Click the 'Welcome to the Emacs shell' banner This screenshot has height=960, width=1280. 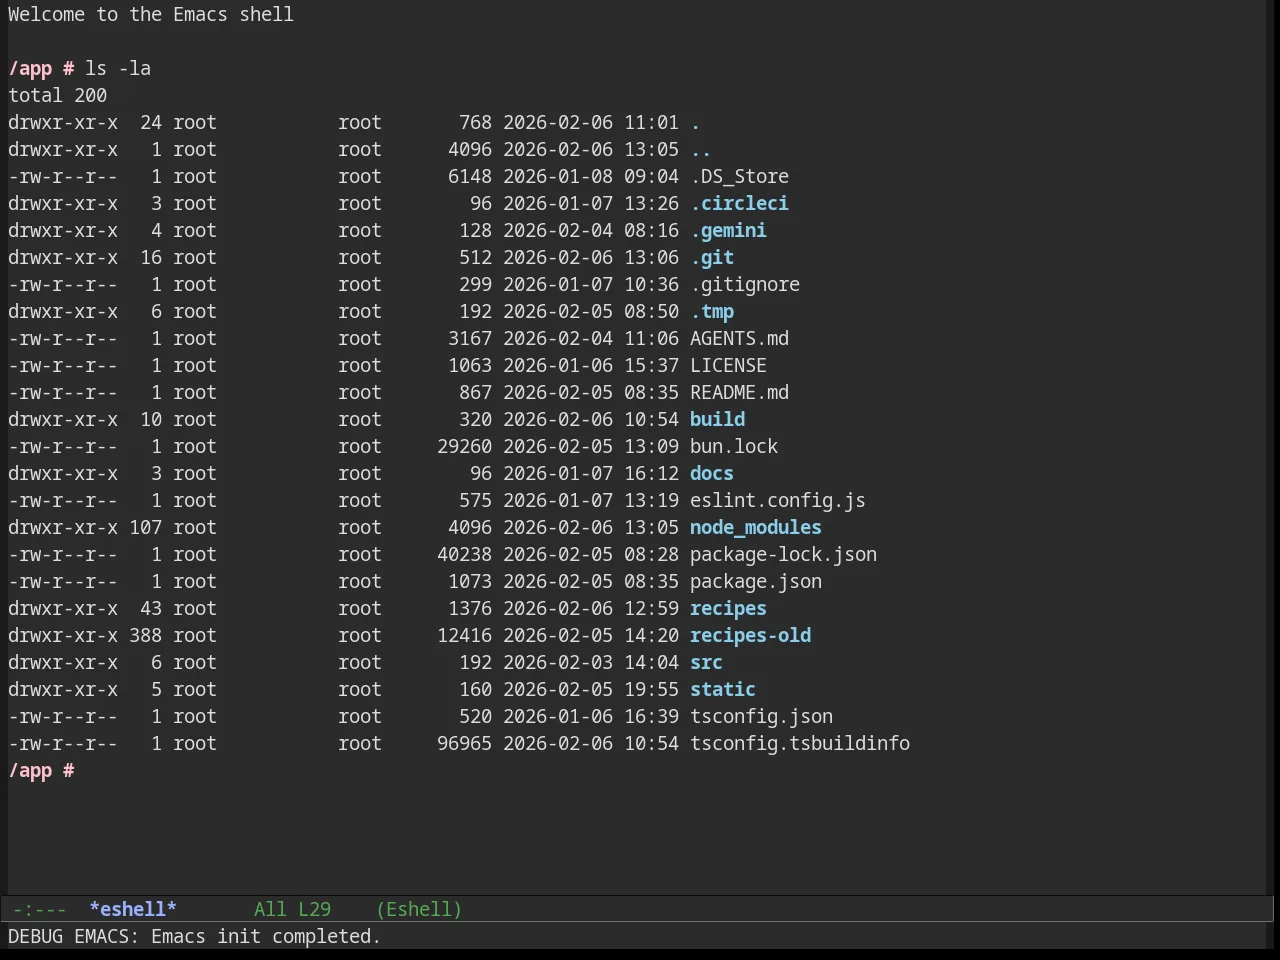coord(151,14)
